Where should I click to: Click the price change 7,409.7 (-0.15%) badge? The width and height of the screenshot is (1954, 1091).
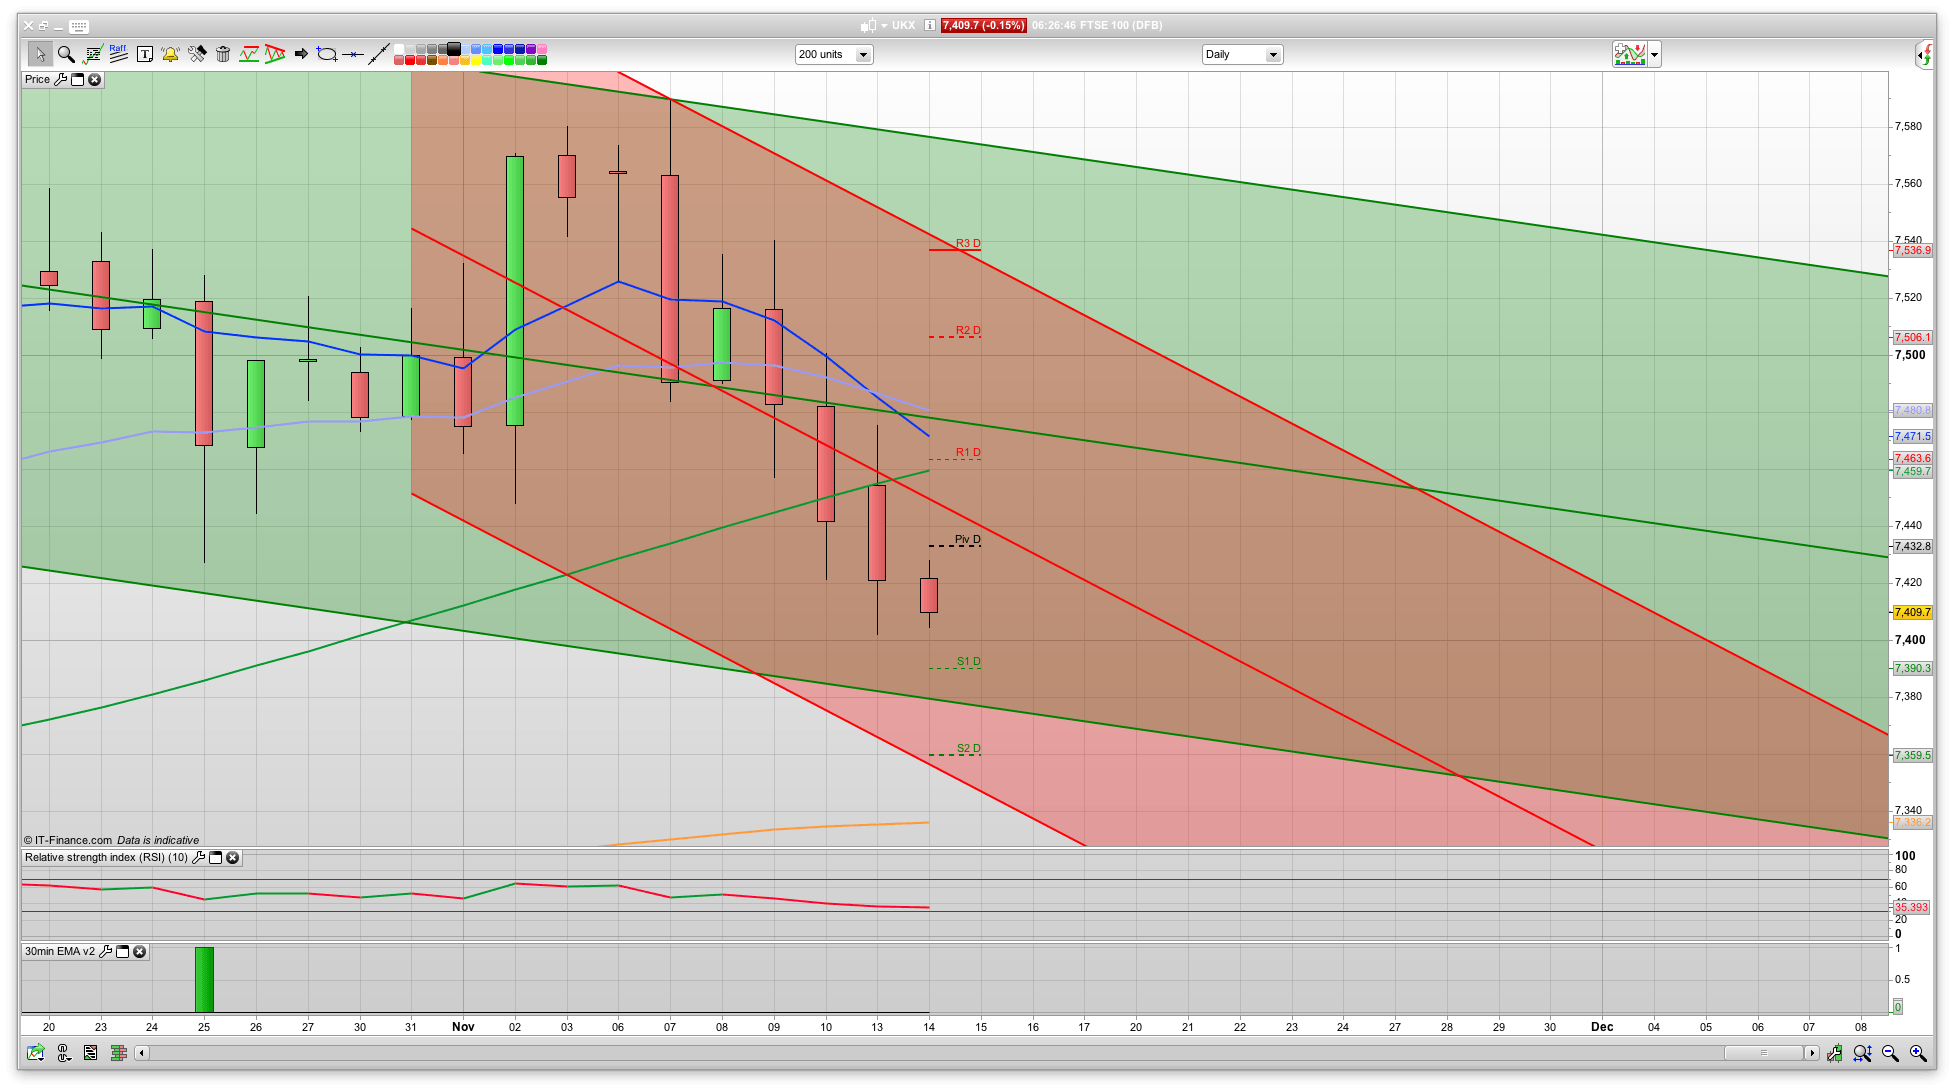coord(983,25)
